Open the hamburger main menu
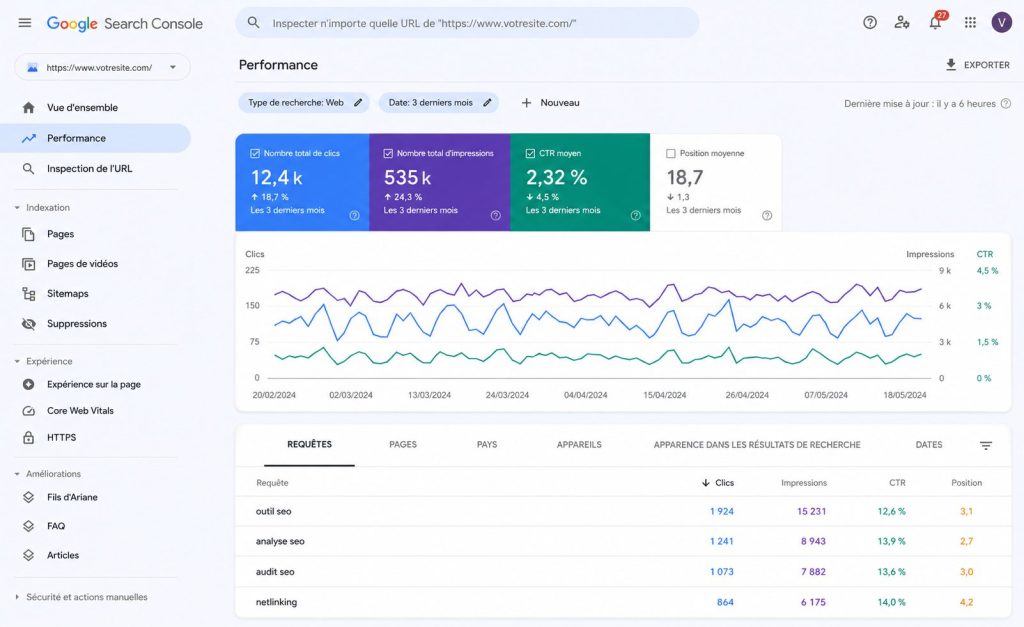1024x627 pixels. [x=25, y=23]
